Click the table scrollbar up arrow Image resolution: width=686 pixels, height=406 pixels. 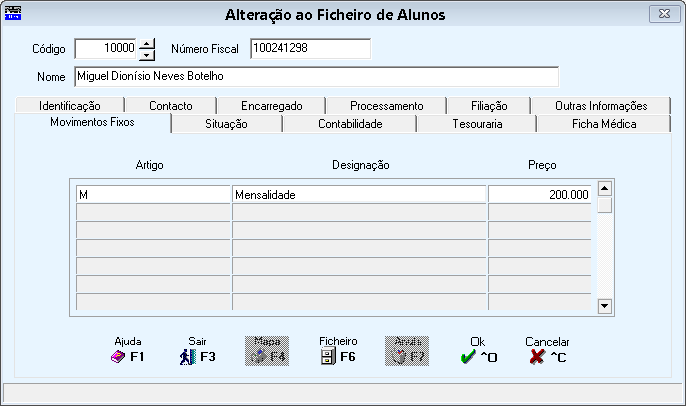pos(605,189)
